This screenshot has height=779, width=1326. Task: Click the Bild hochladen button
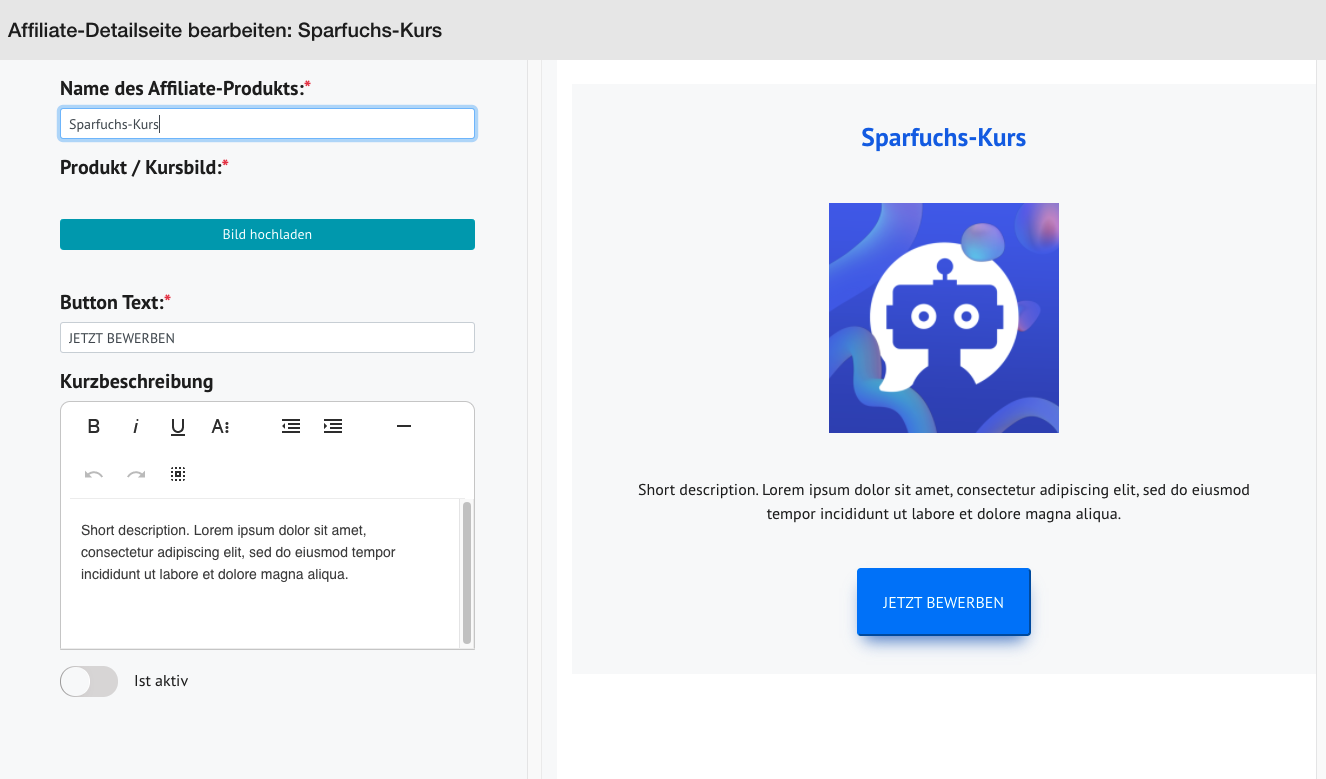267,234
